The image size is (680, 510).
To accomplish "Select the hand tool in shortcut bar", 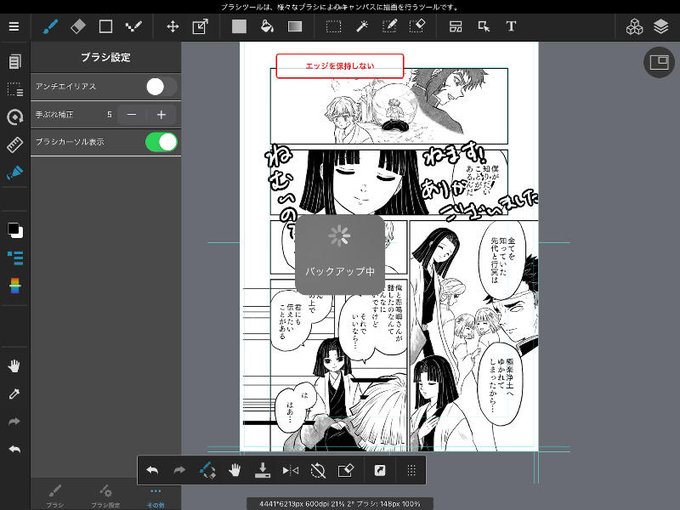I will (235, 470).
